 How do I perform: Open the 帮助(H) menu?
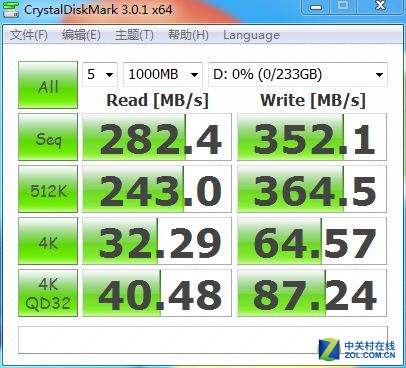point(188,35)
